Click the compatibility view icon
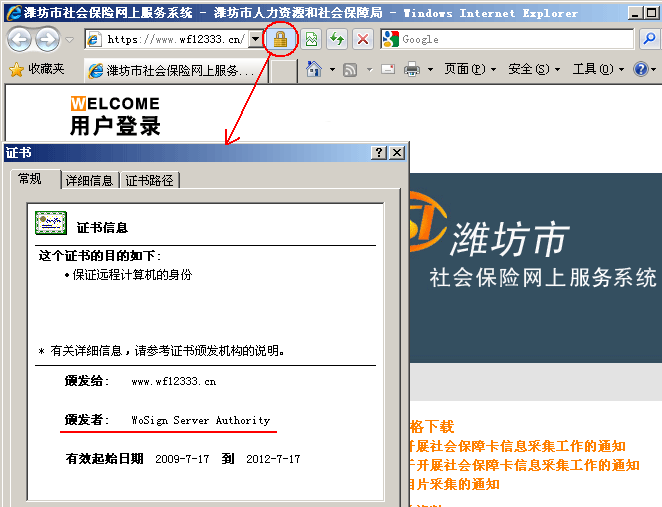 click(312, 39)
